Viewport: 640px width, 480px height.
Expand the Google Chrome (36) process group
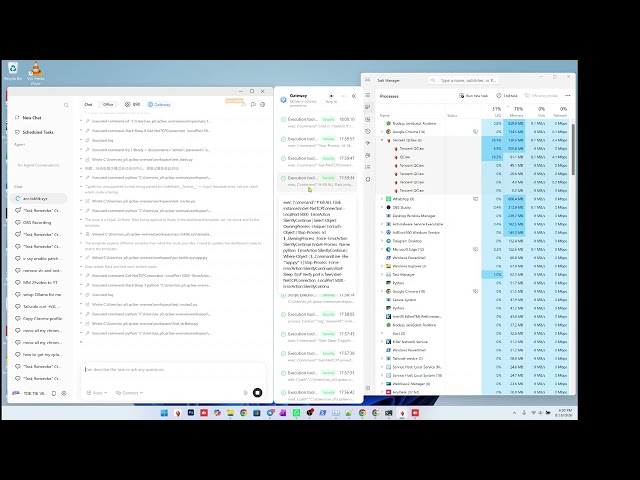(382, 132)
